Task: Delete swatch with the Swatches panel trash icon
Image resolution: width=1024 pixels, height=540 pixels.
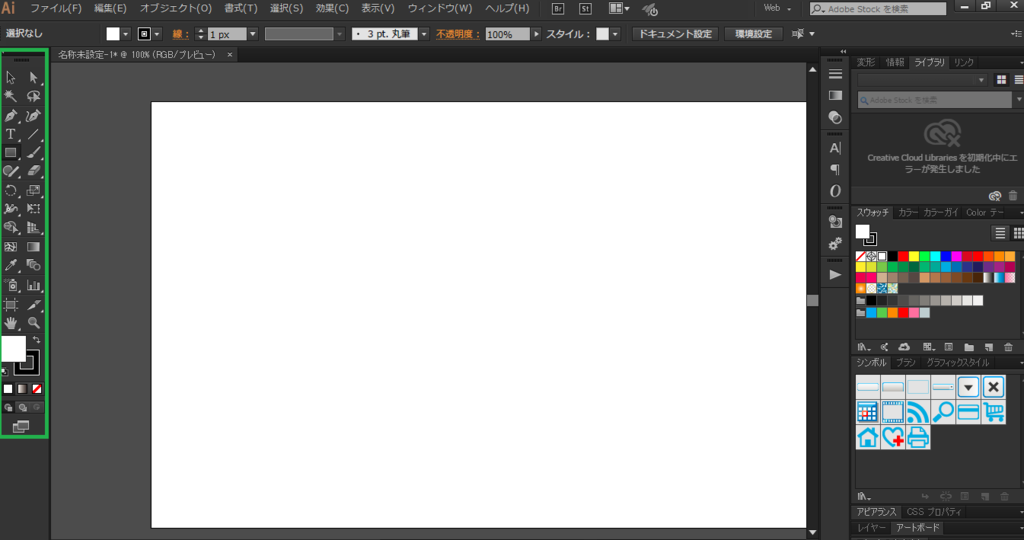Action: coord(1008,347)
